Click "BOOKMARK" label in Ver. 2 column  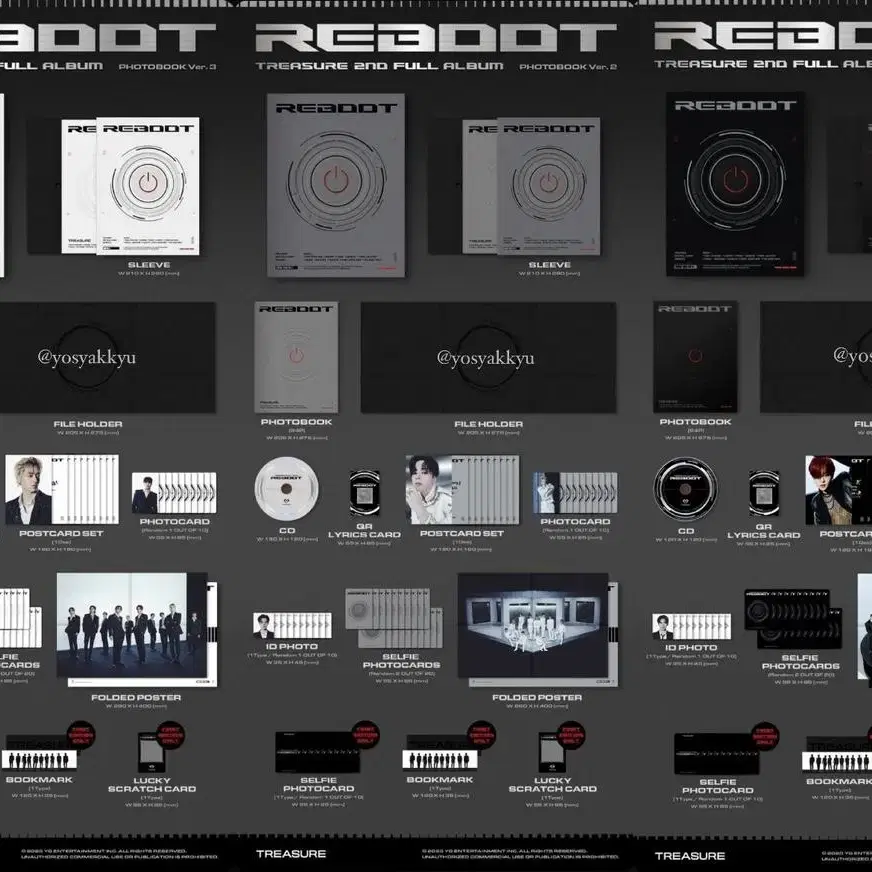[440, 780]
